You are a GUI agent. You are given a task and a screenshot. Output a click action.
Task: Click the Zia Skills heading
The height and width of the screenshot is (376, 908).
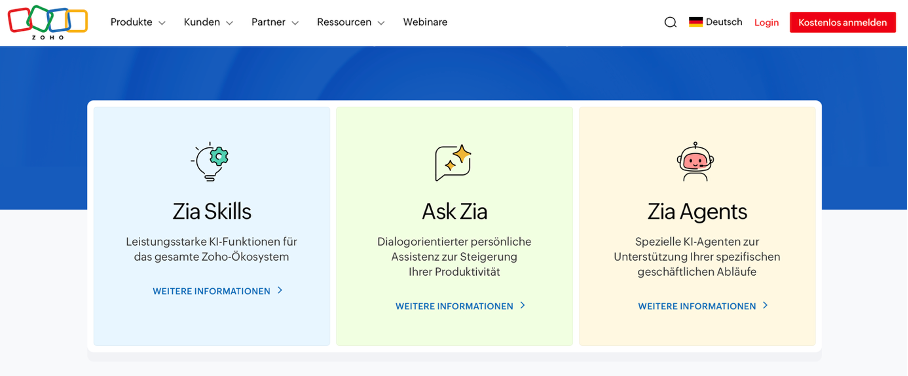[212, 212]
